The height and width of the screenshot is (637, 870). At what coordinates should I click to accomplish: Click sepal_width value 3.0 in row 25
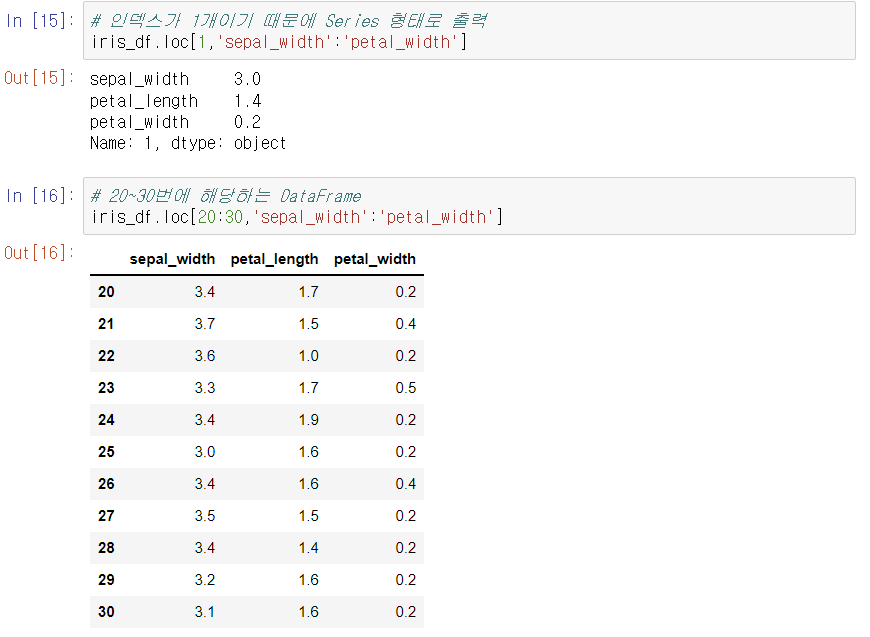pyautogui.click(x=205, y=452)
